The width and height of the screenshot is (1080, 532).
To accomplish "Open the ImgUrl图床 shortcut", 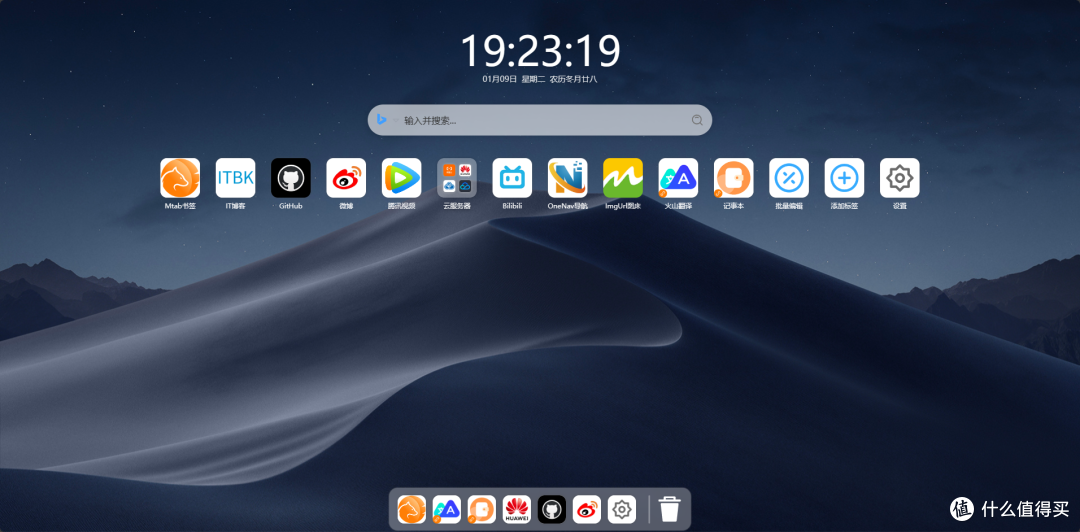I will pos(623,178).
